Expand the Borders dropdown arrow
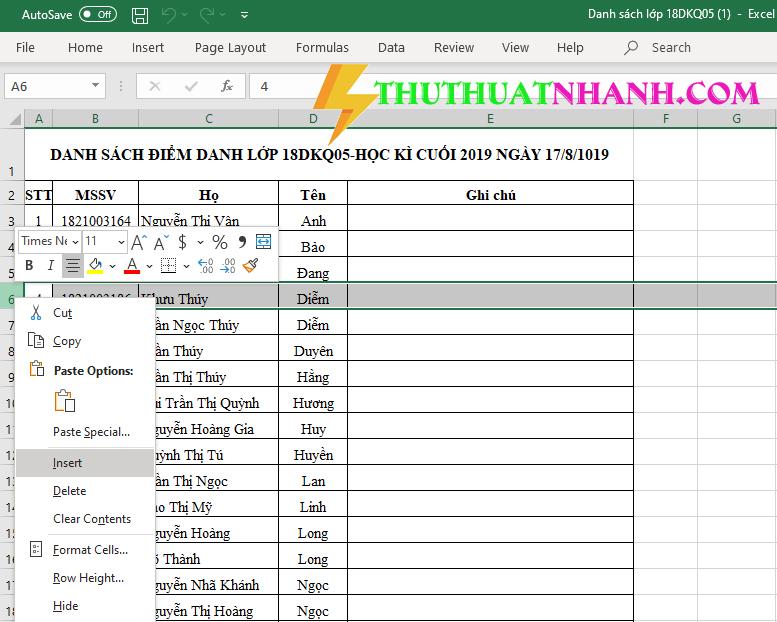Screen dimensions: 777x622 pos(186,267)
